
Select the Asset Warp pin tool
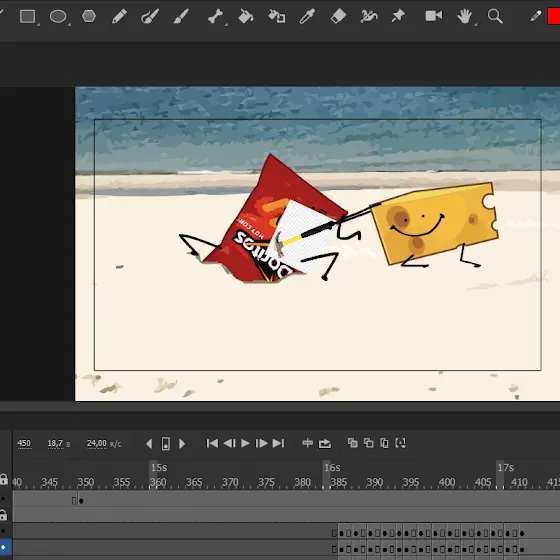click(x=398, y=16)
